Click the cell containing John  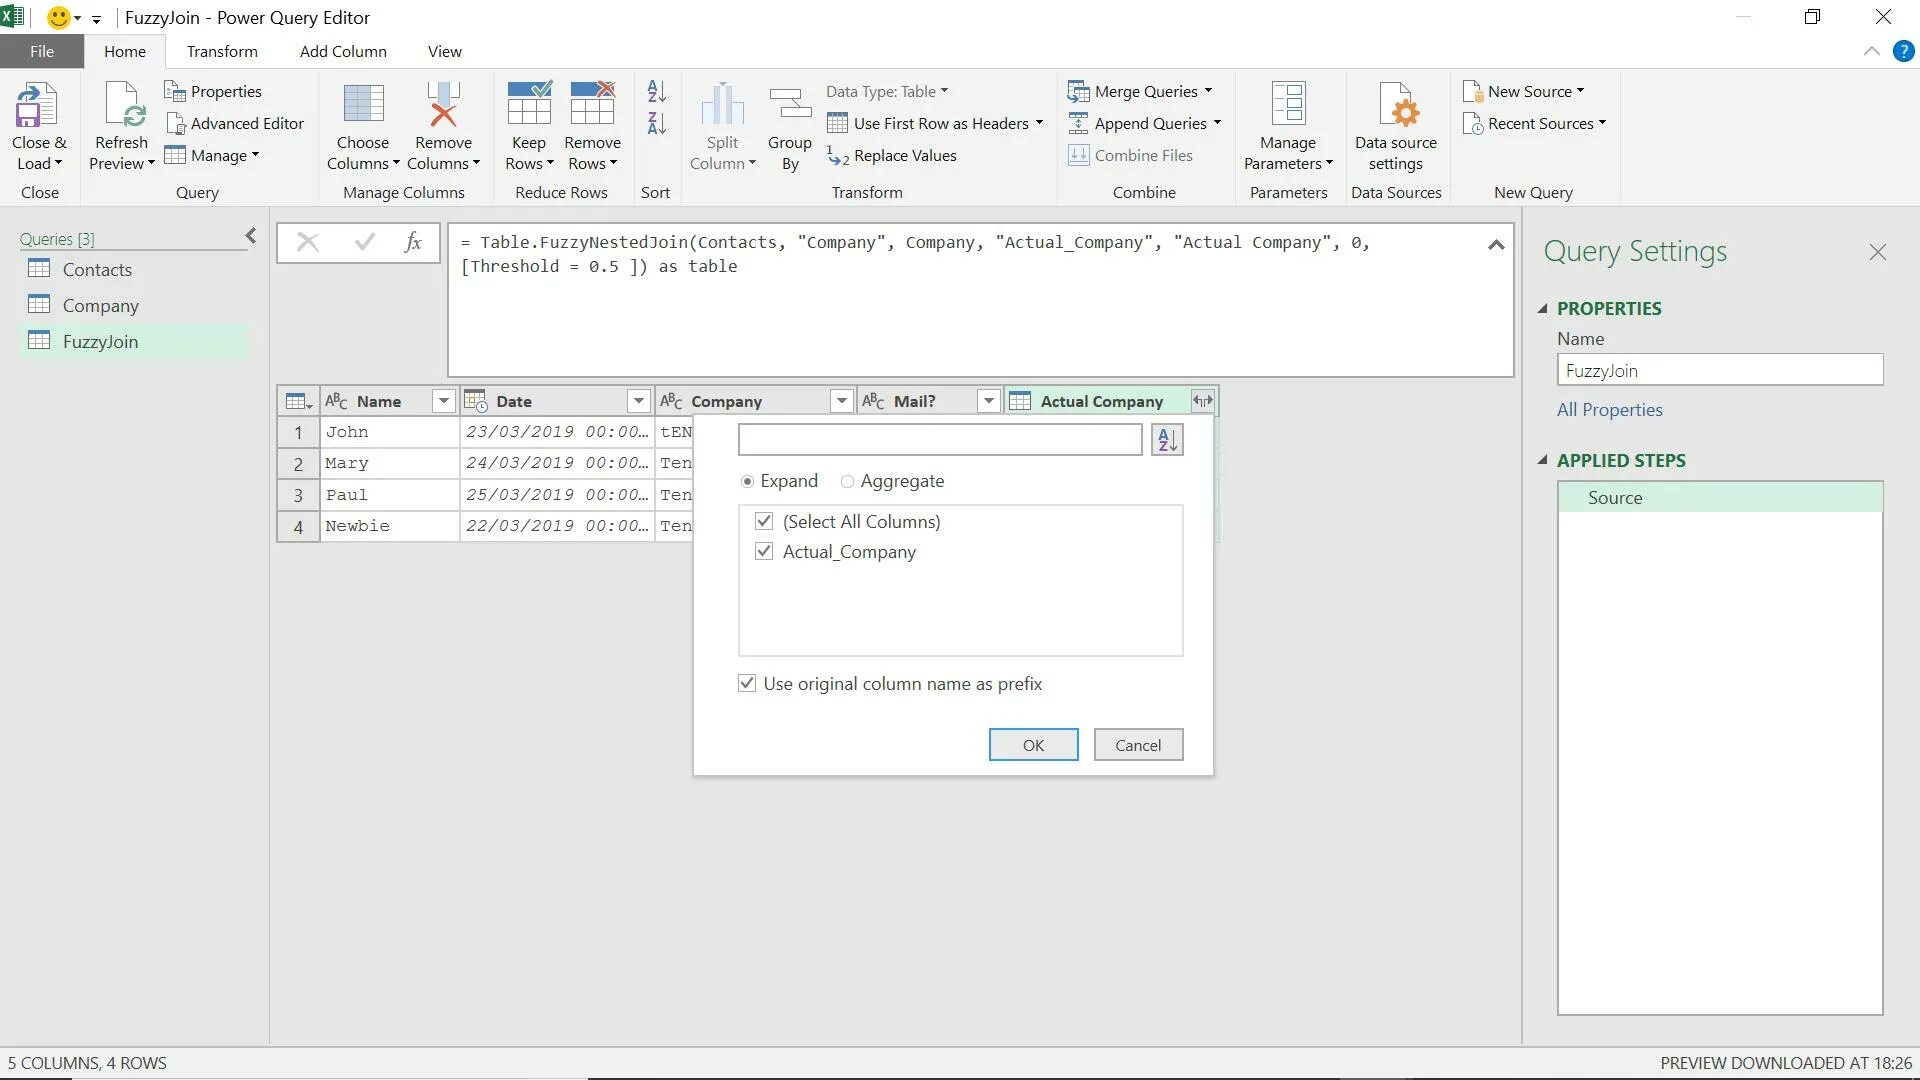389,432
